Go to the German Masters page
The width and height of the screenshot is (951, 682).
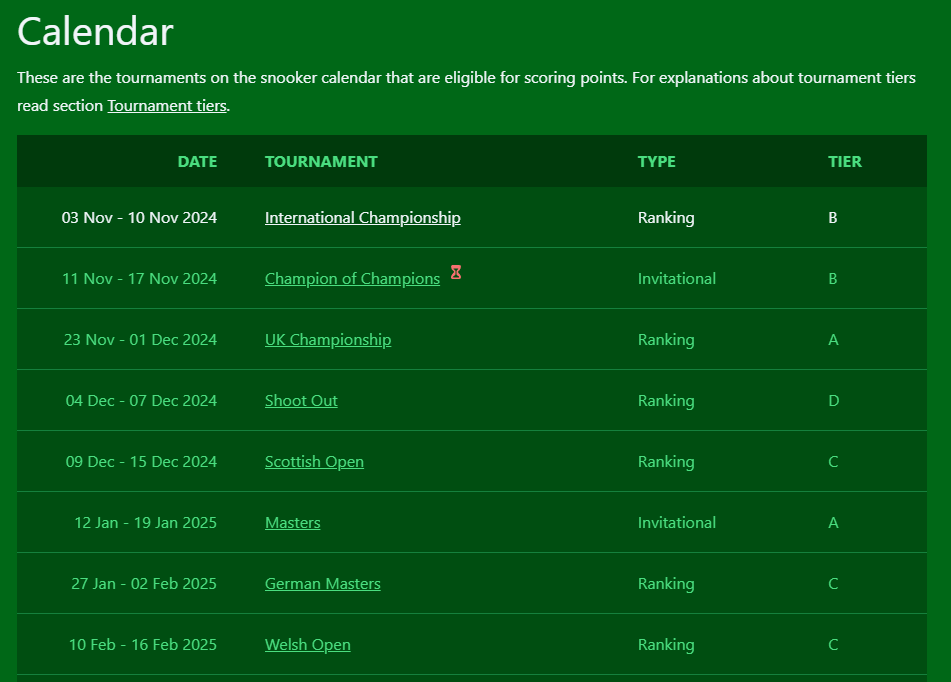tap(323, 584)
